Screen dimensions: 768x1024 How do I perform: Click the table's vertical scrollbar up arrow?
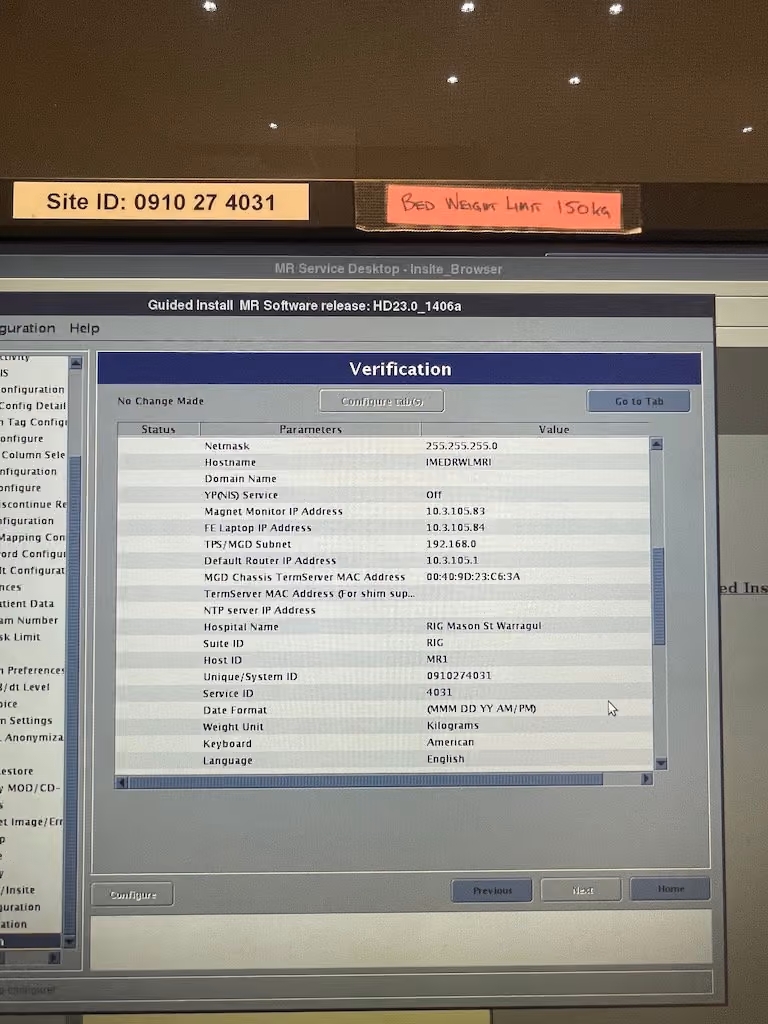pyautogui.click(x=657, y=444)
